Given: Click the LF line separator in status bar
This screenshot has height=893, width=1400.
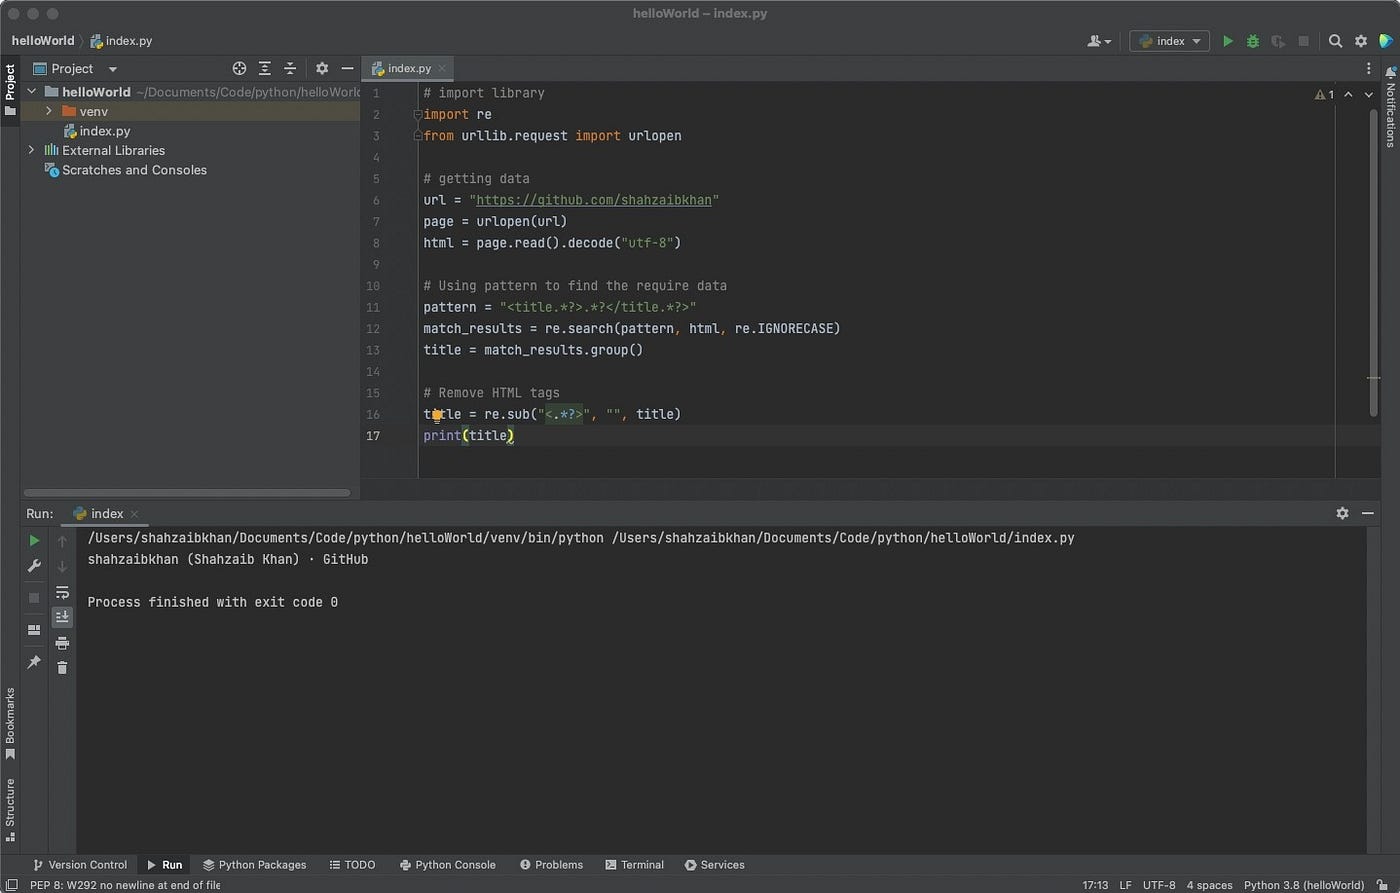Looking at the screenshot, I should coord(1125,885).
